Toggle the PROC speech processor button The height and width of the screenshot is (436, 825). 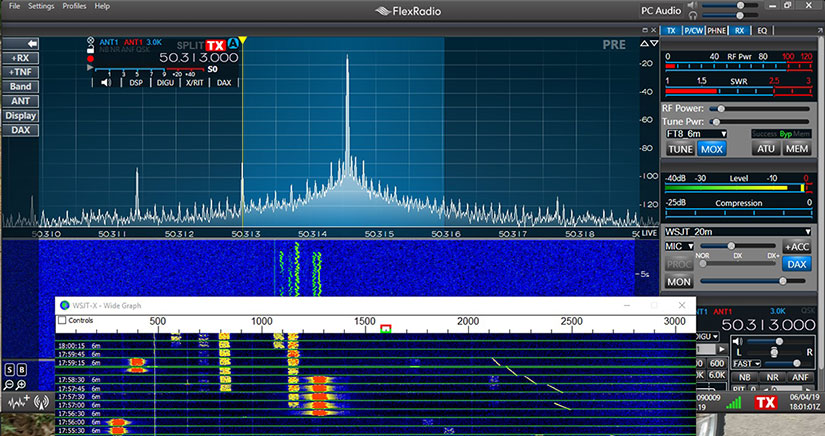(x=679, y=264)
